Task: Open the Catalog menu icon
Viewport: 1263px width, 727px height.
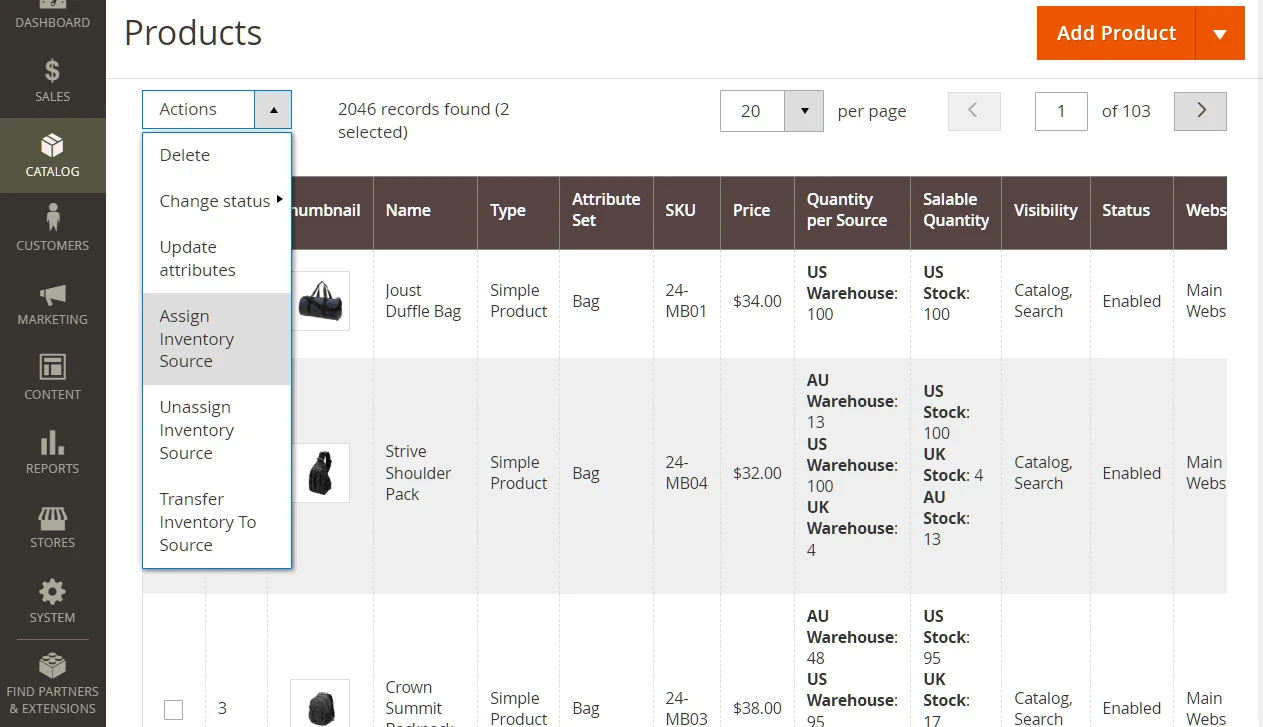Action: click(x=52, y=146)
